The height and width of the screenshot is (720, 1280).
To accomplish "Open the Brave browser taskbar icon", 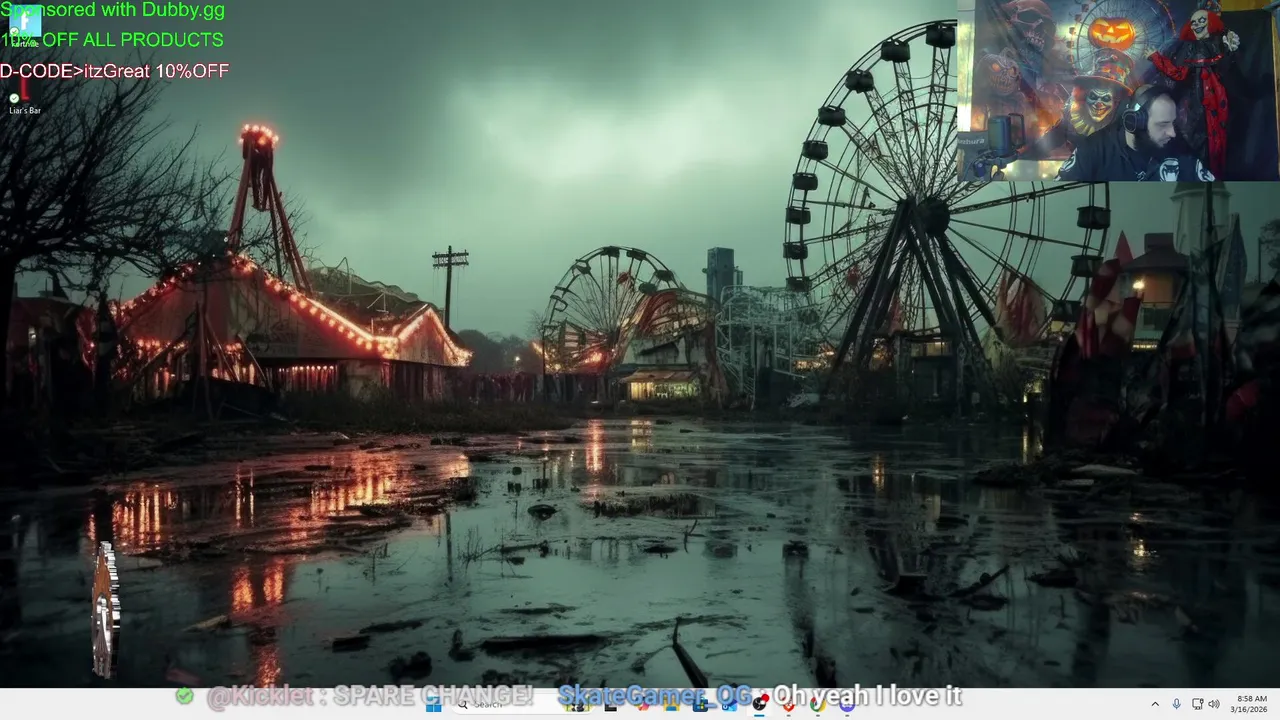I will point(788,704).
